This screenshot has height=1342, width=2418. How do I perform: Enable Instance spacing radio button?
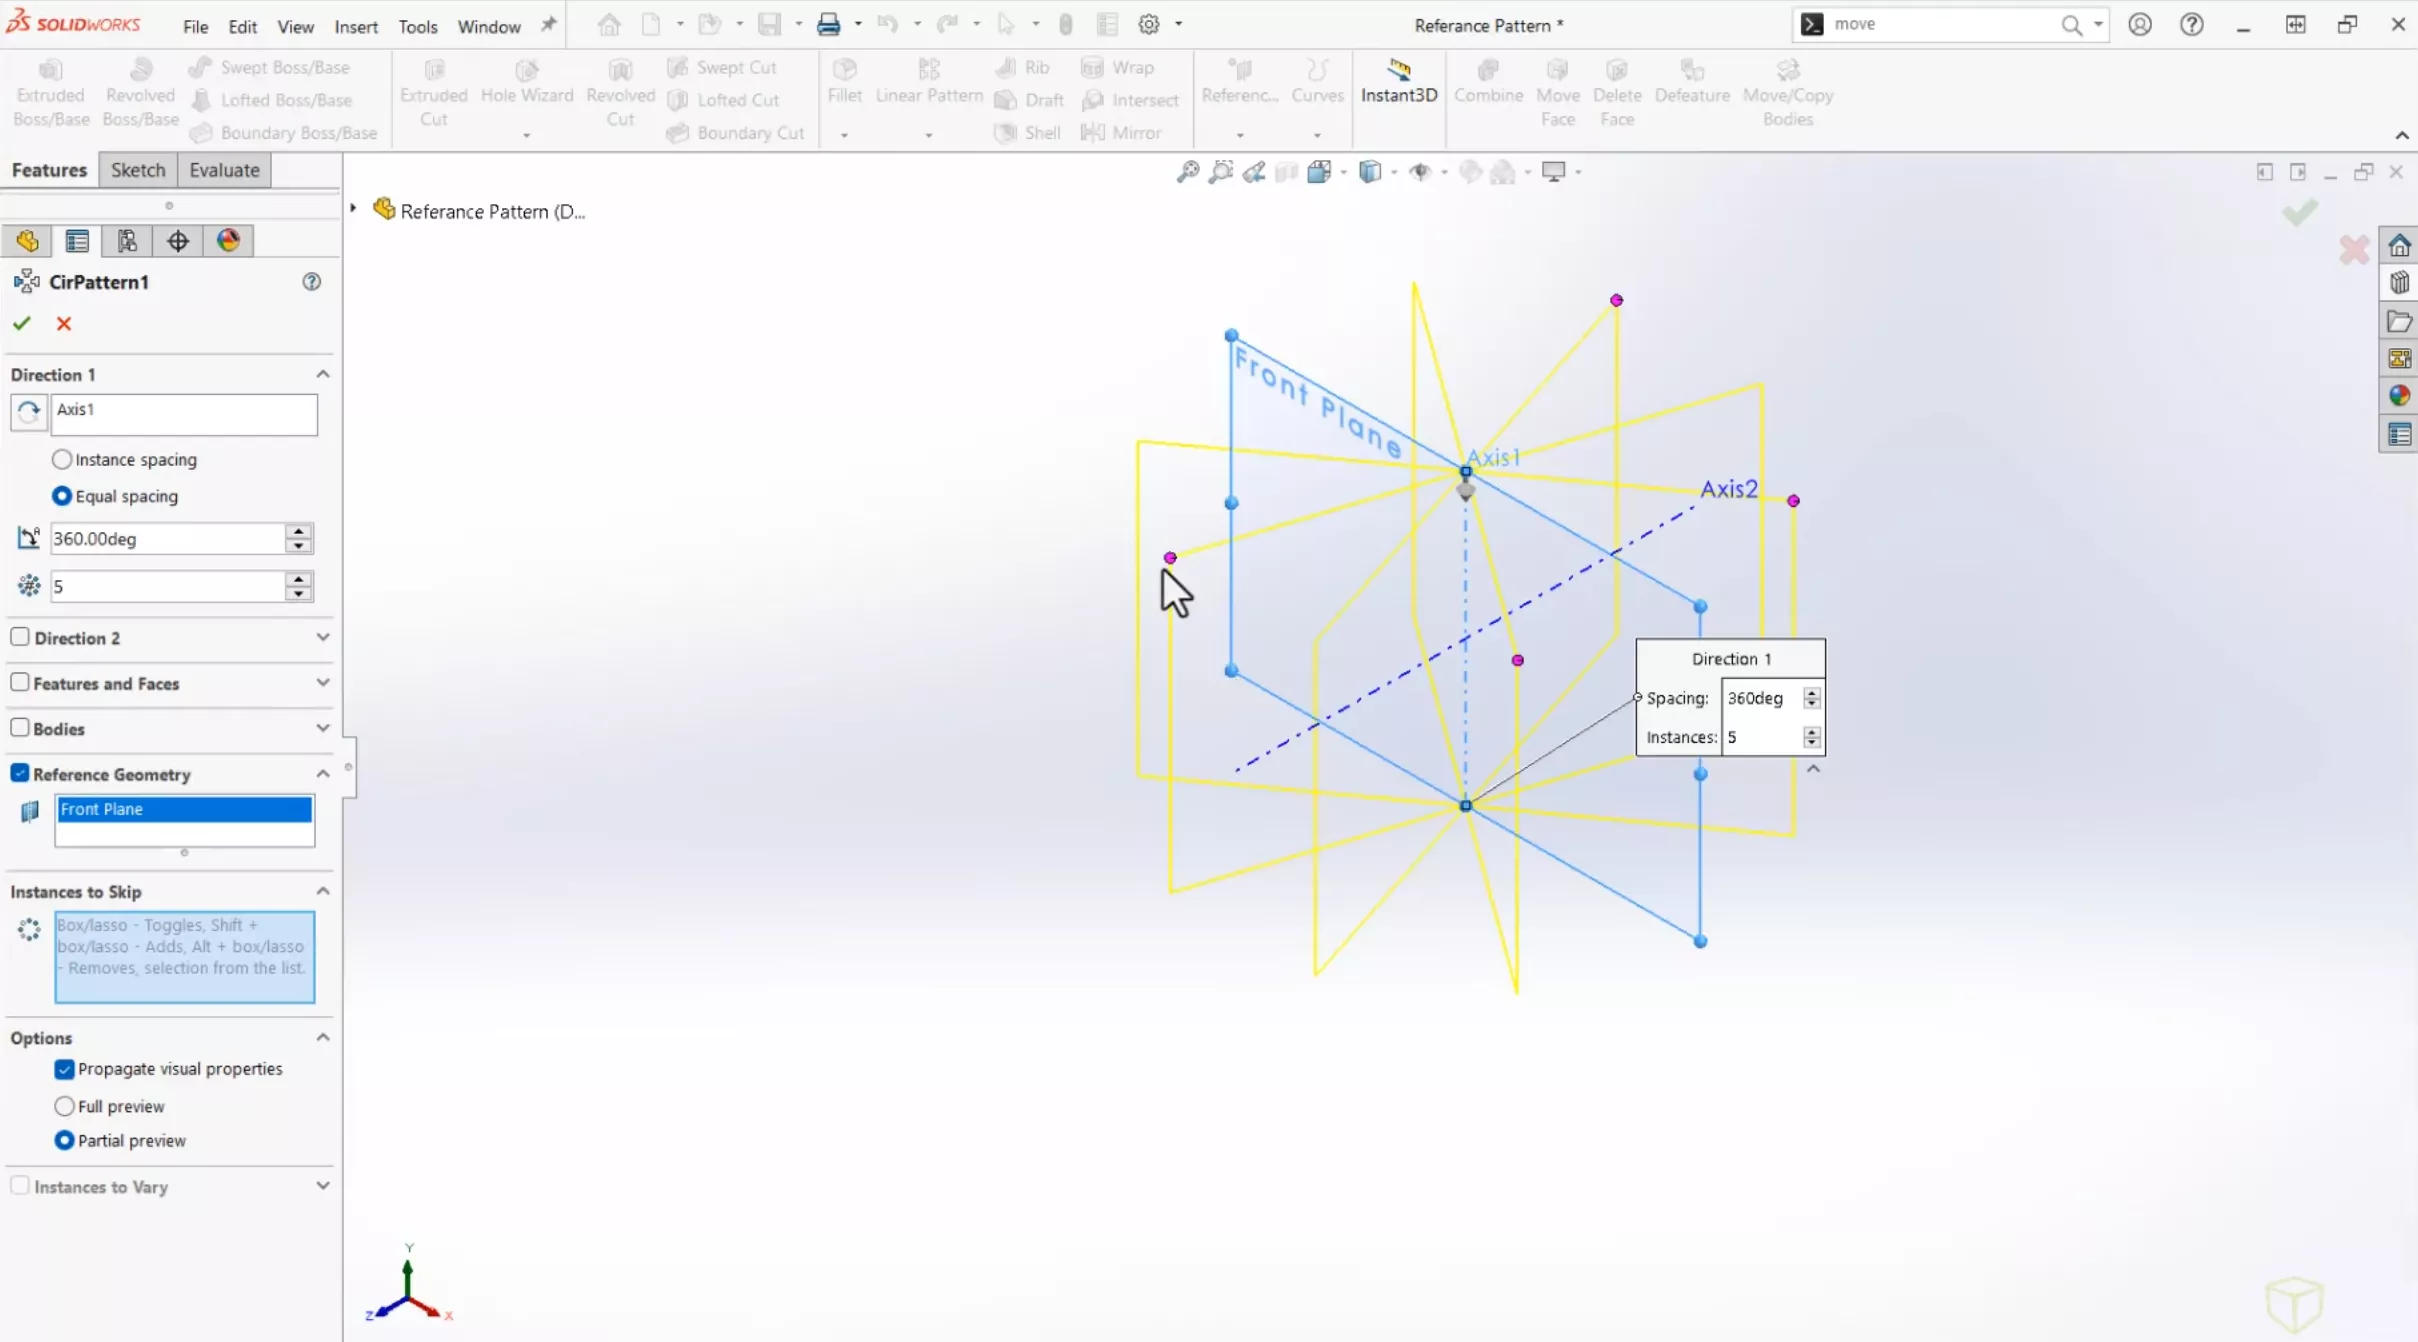[x=61, y=459]
